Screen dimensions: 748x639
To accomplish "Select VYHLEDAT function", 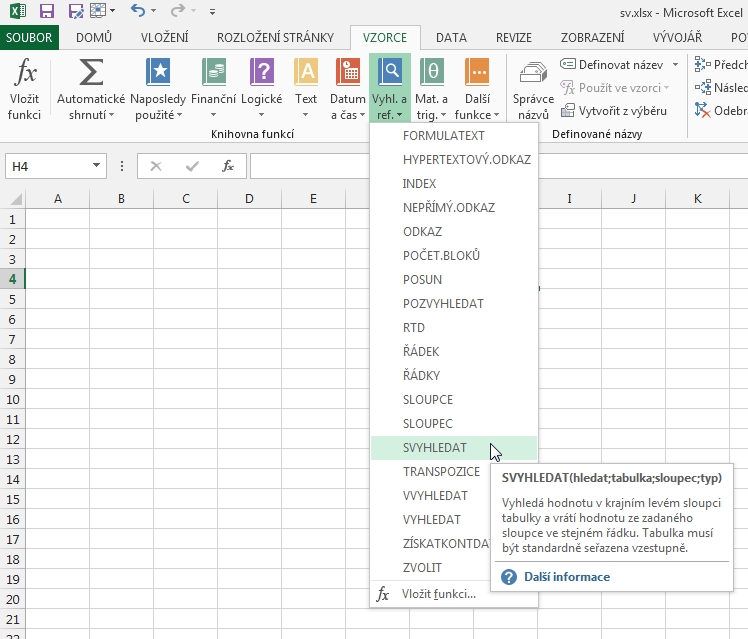I will coord(431,520).
